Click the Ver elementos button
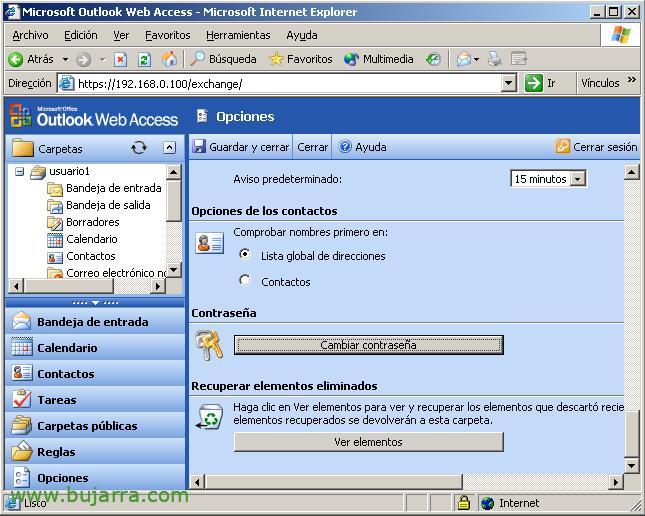Screen dimensions: 645x516 (x=369, y=442)
